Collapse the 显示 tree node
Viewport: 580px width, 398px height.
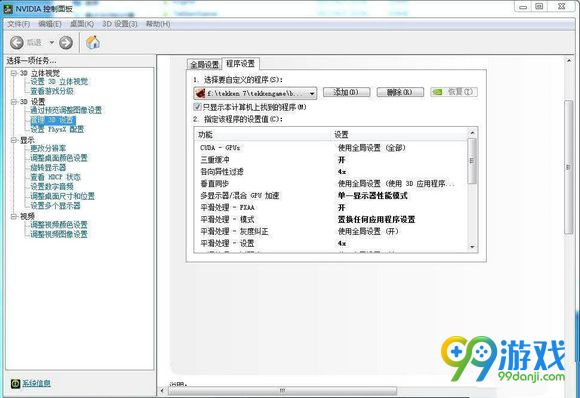coord(14,140)
